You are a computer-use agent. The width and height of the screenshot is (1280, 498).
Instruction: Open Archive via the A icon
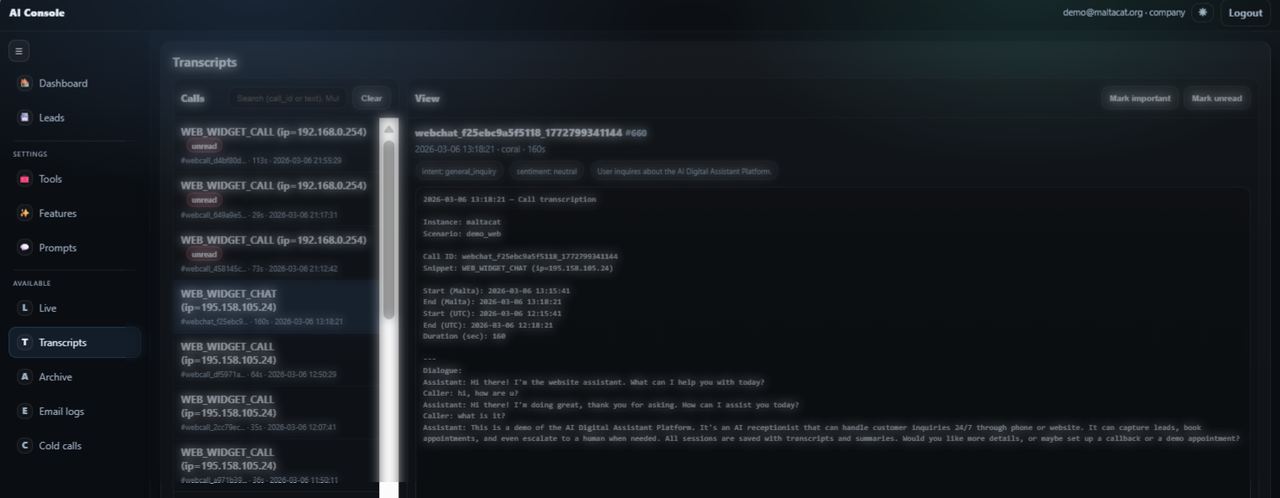point(25,377)
